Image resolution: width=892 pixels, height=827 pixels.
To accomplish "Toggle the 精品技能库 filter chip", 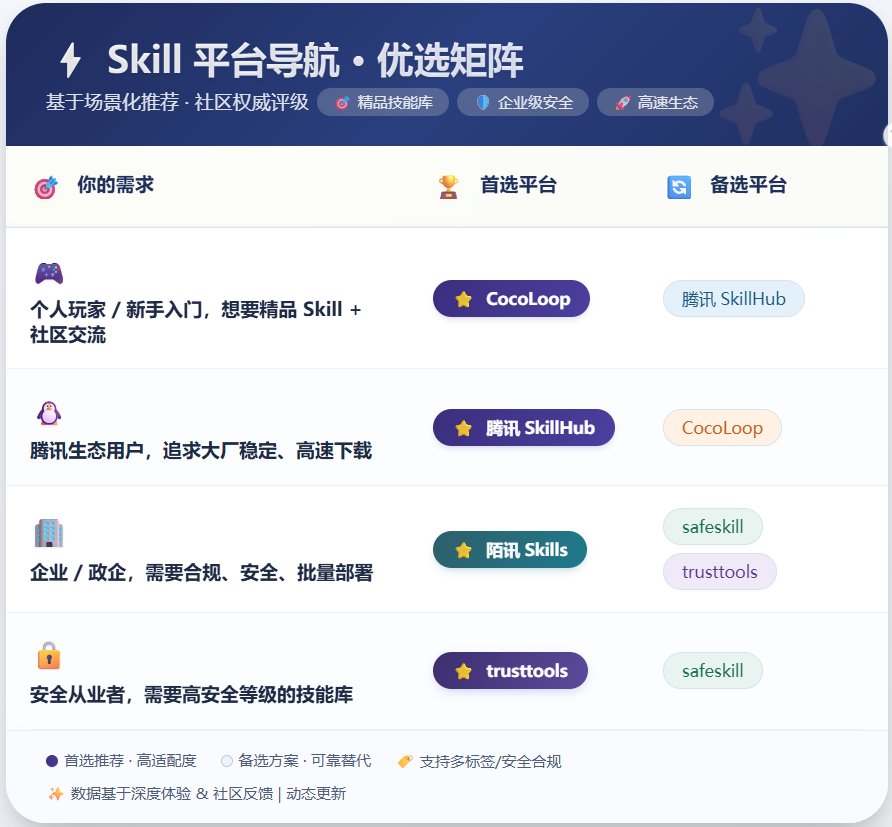I will [383, 101].
